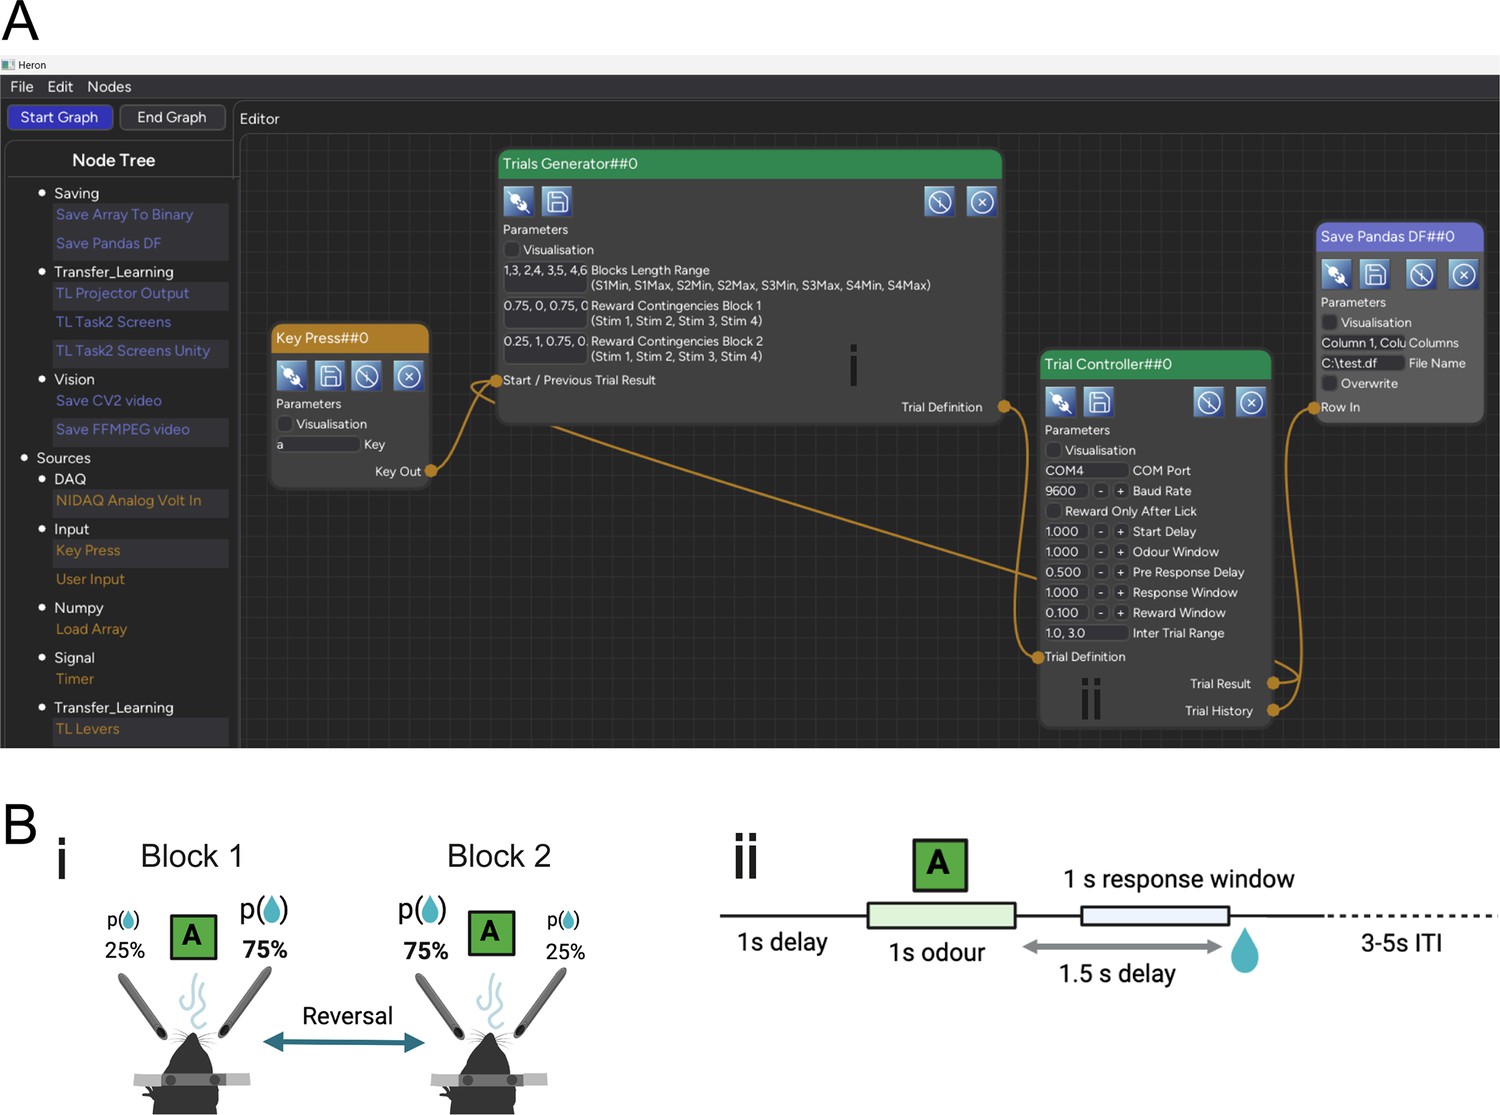1500x1115 pixels.
Task: Open the File menu
Action: tap(22, 87)
